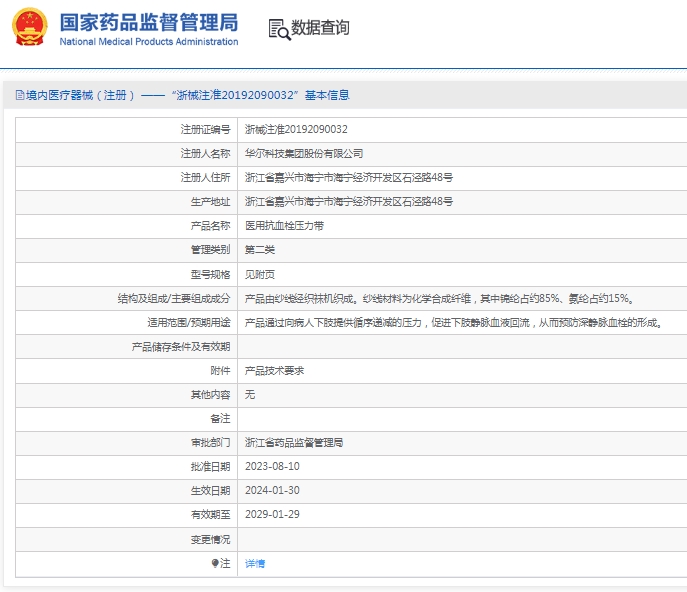Viewport: 687px width, 592px height.
Task: Click the 附件 row label
Action: 220,371
